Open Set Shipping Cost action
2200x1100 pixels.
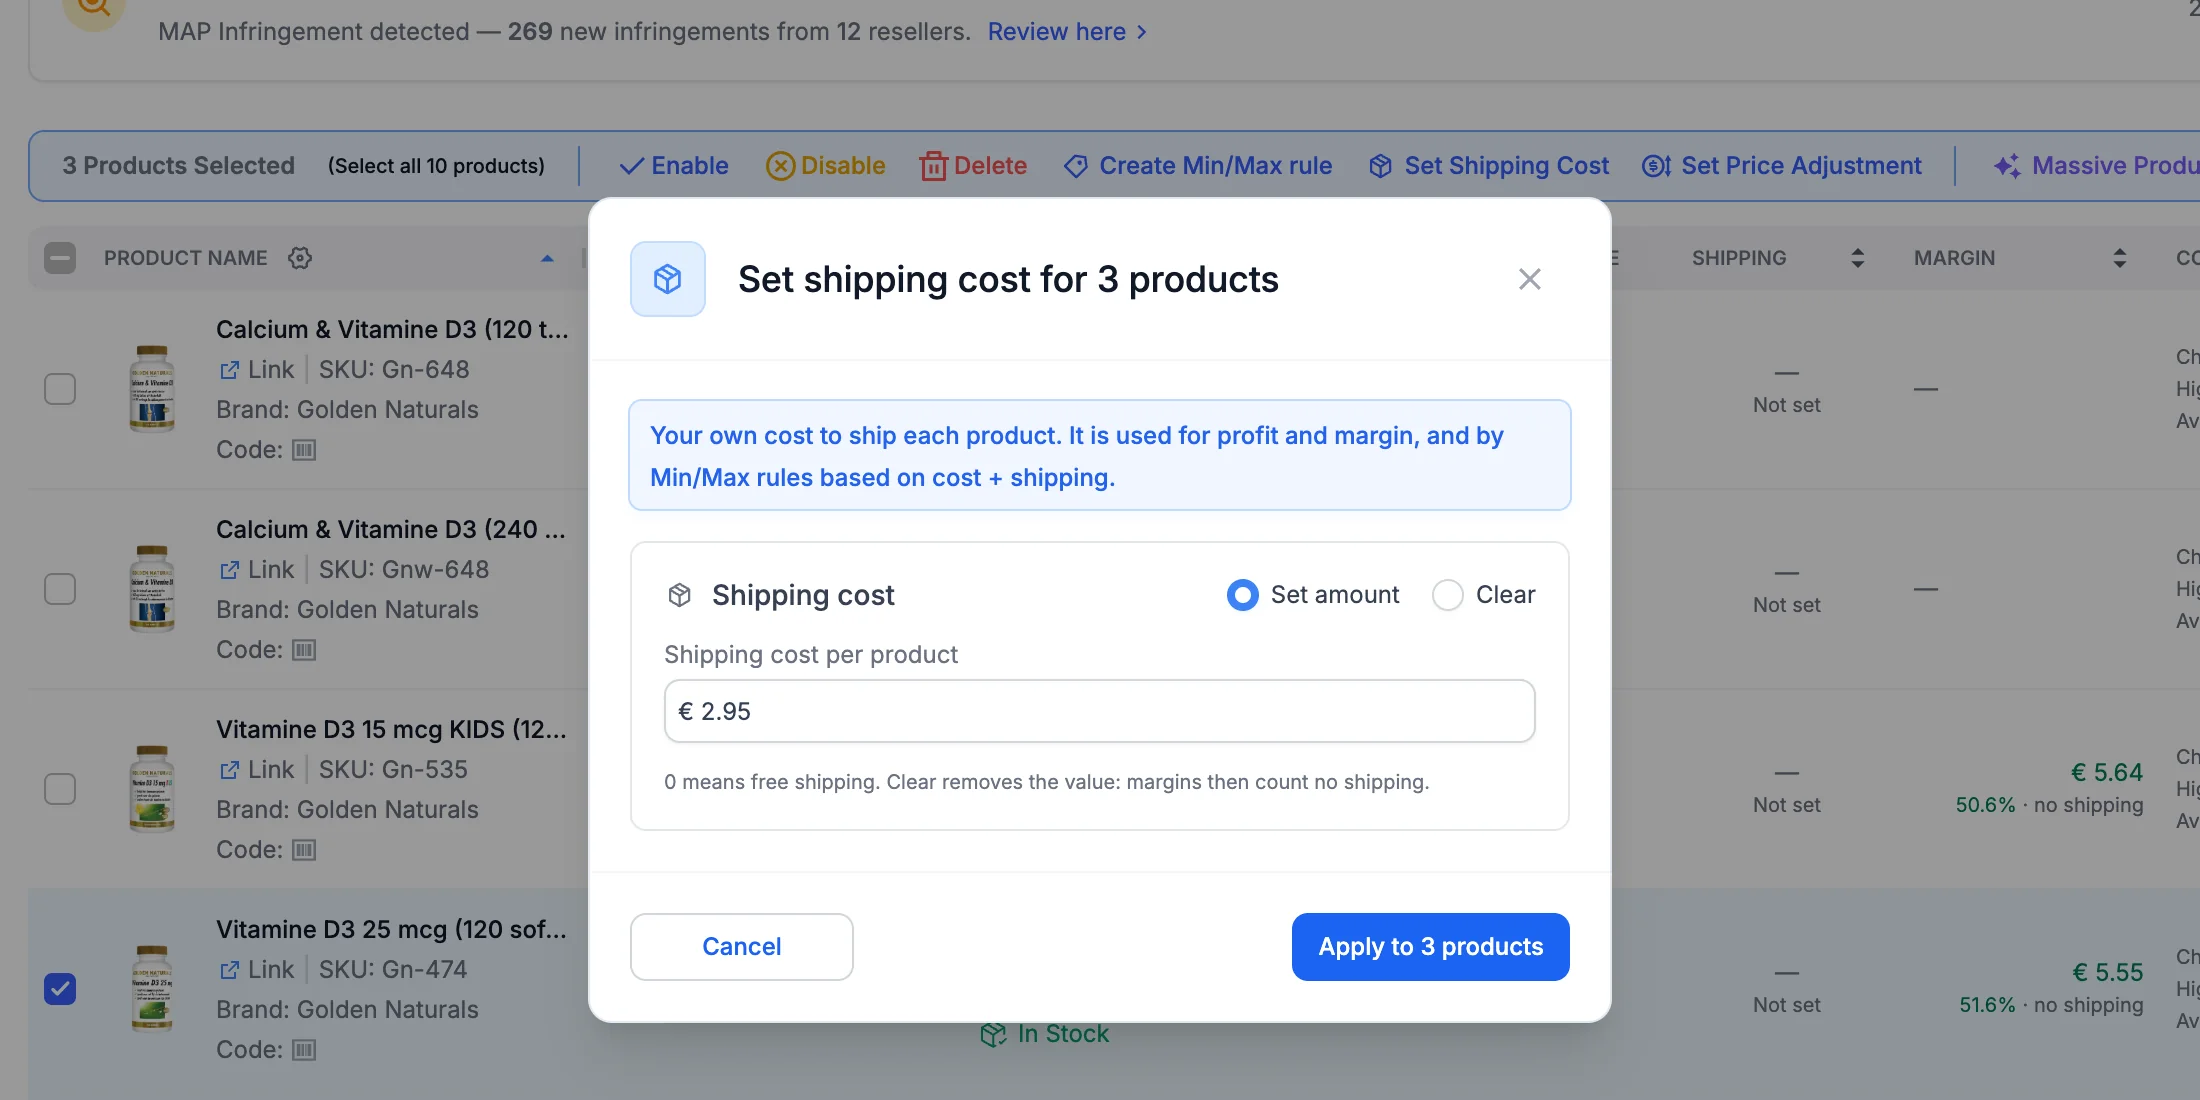[1489, 166]
